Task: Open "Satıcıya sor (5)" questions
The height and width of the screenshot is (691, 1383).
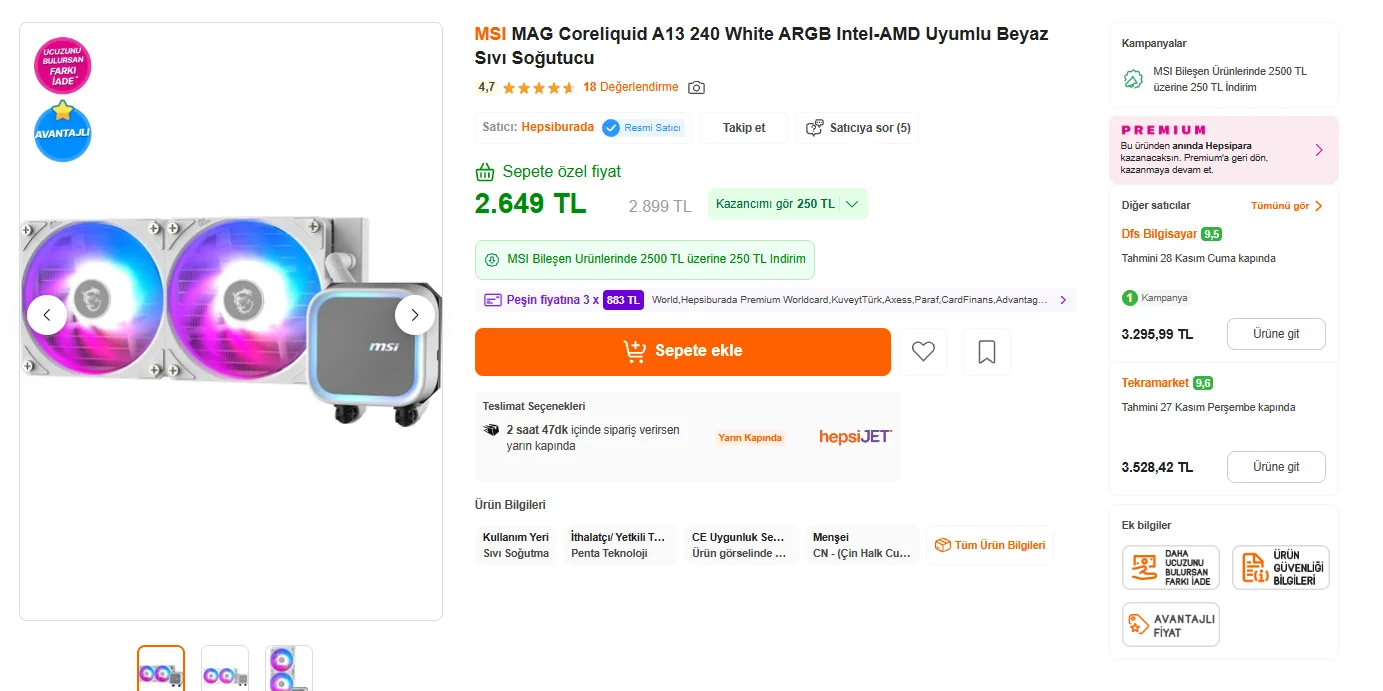Action: click(858, 128)
